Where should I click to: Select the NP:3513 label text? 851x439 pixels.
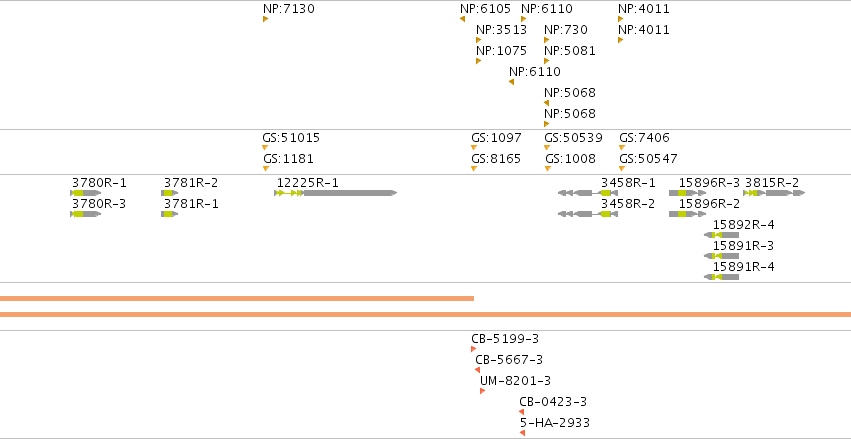(x=501, y=30)
